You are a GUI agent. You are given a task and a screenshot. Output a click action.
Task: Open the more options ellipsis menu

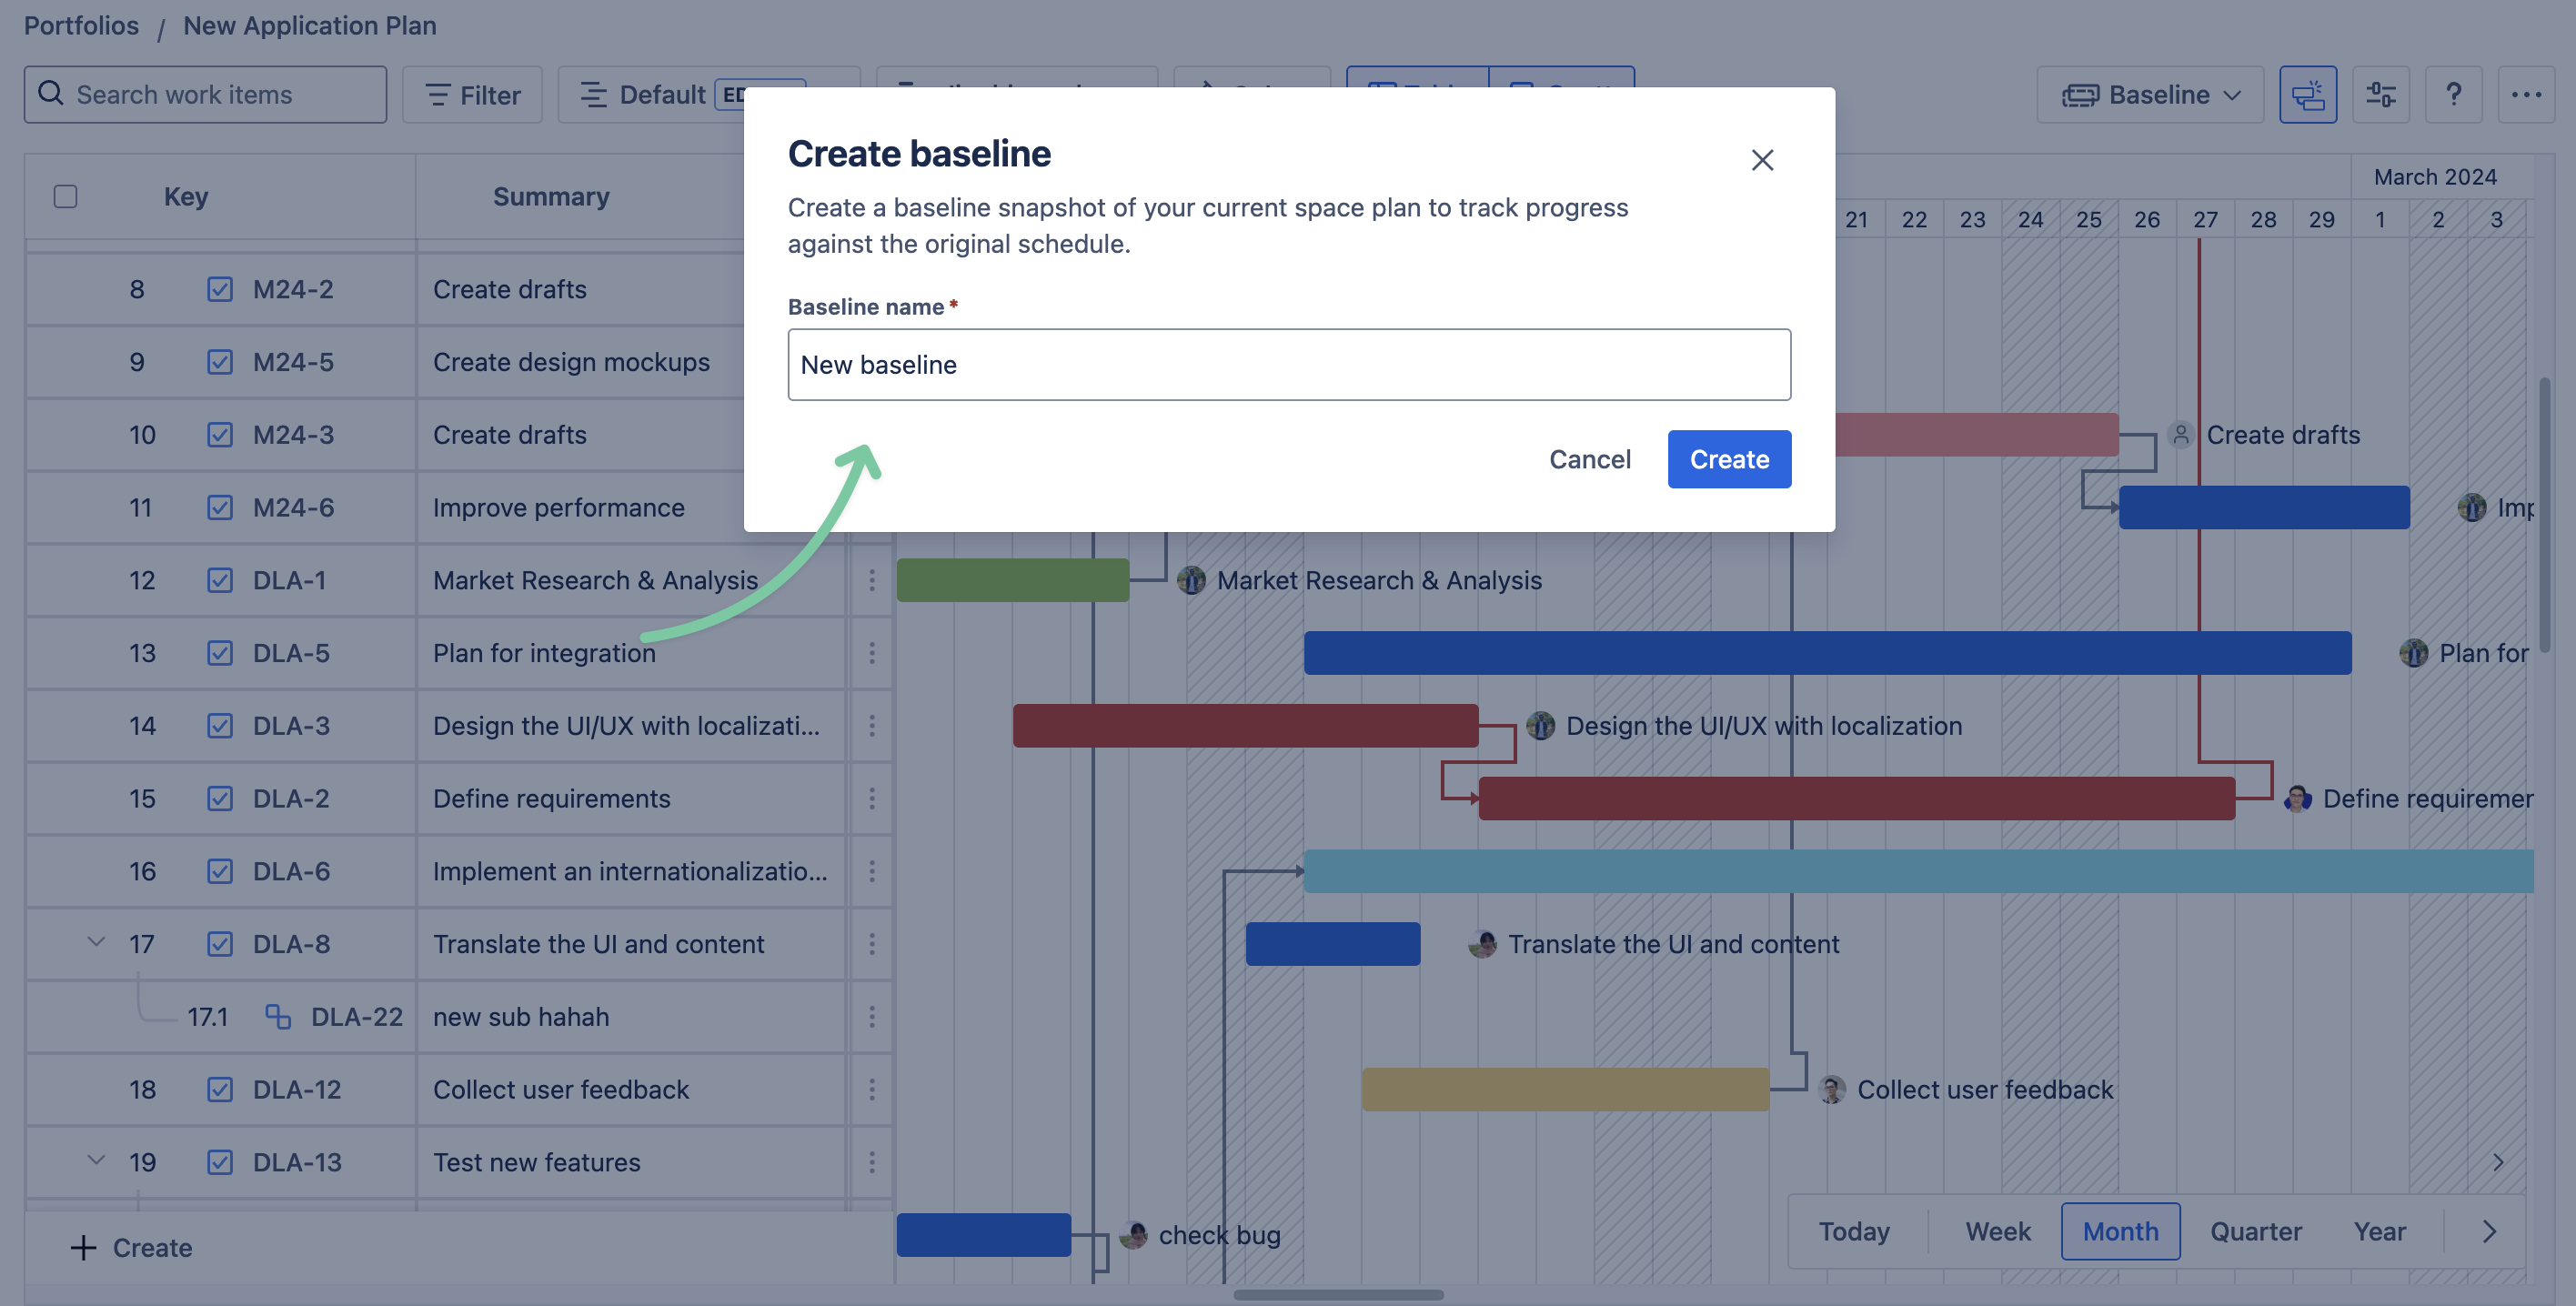click(2525, 95)
